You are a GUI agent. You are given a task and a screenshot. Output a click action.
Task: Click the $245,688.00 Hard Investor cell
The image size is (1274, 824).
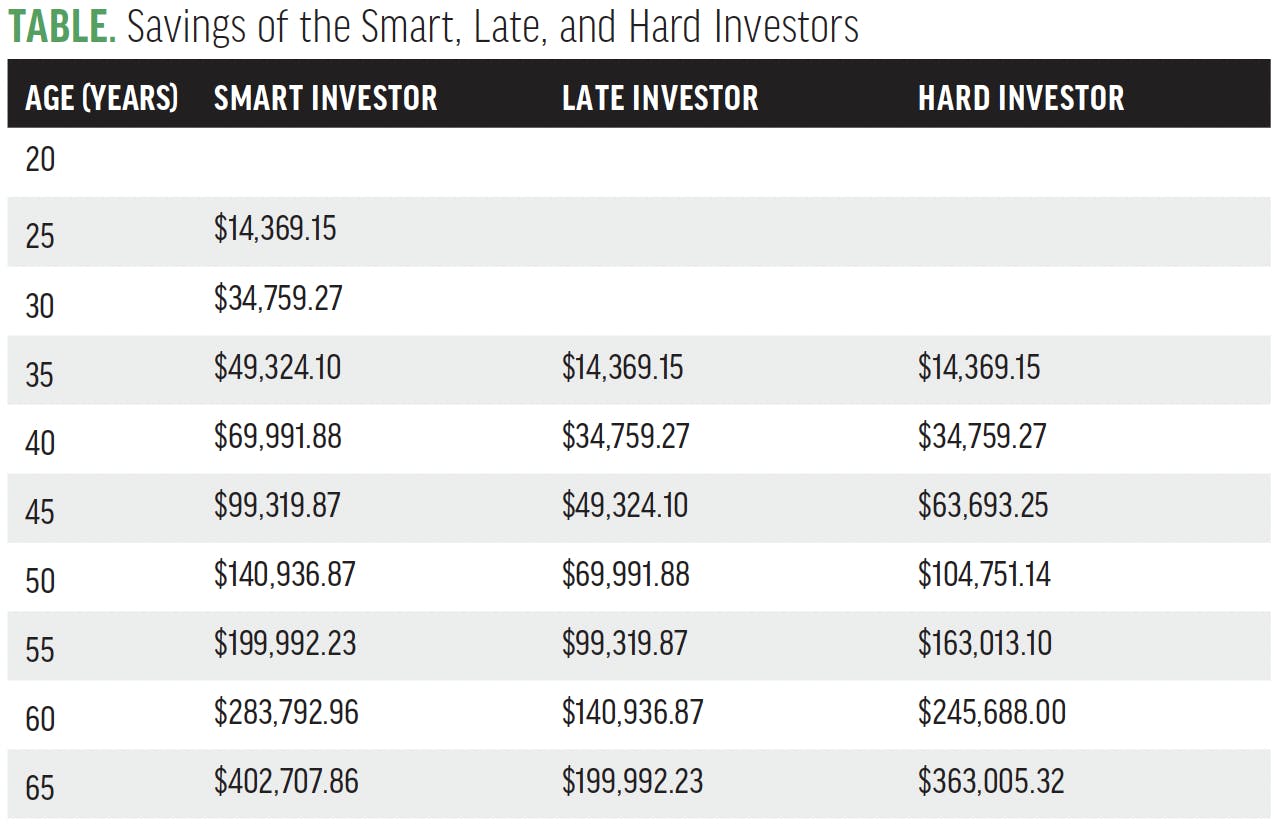tap(991, 712)
